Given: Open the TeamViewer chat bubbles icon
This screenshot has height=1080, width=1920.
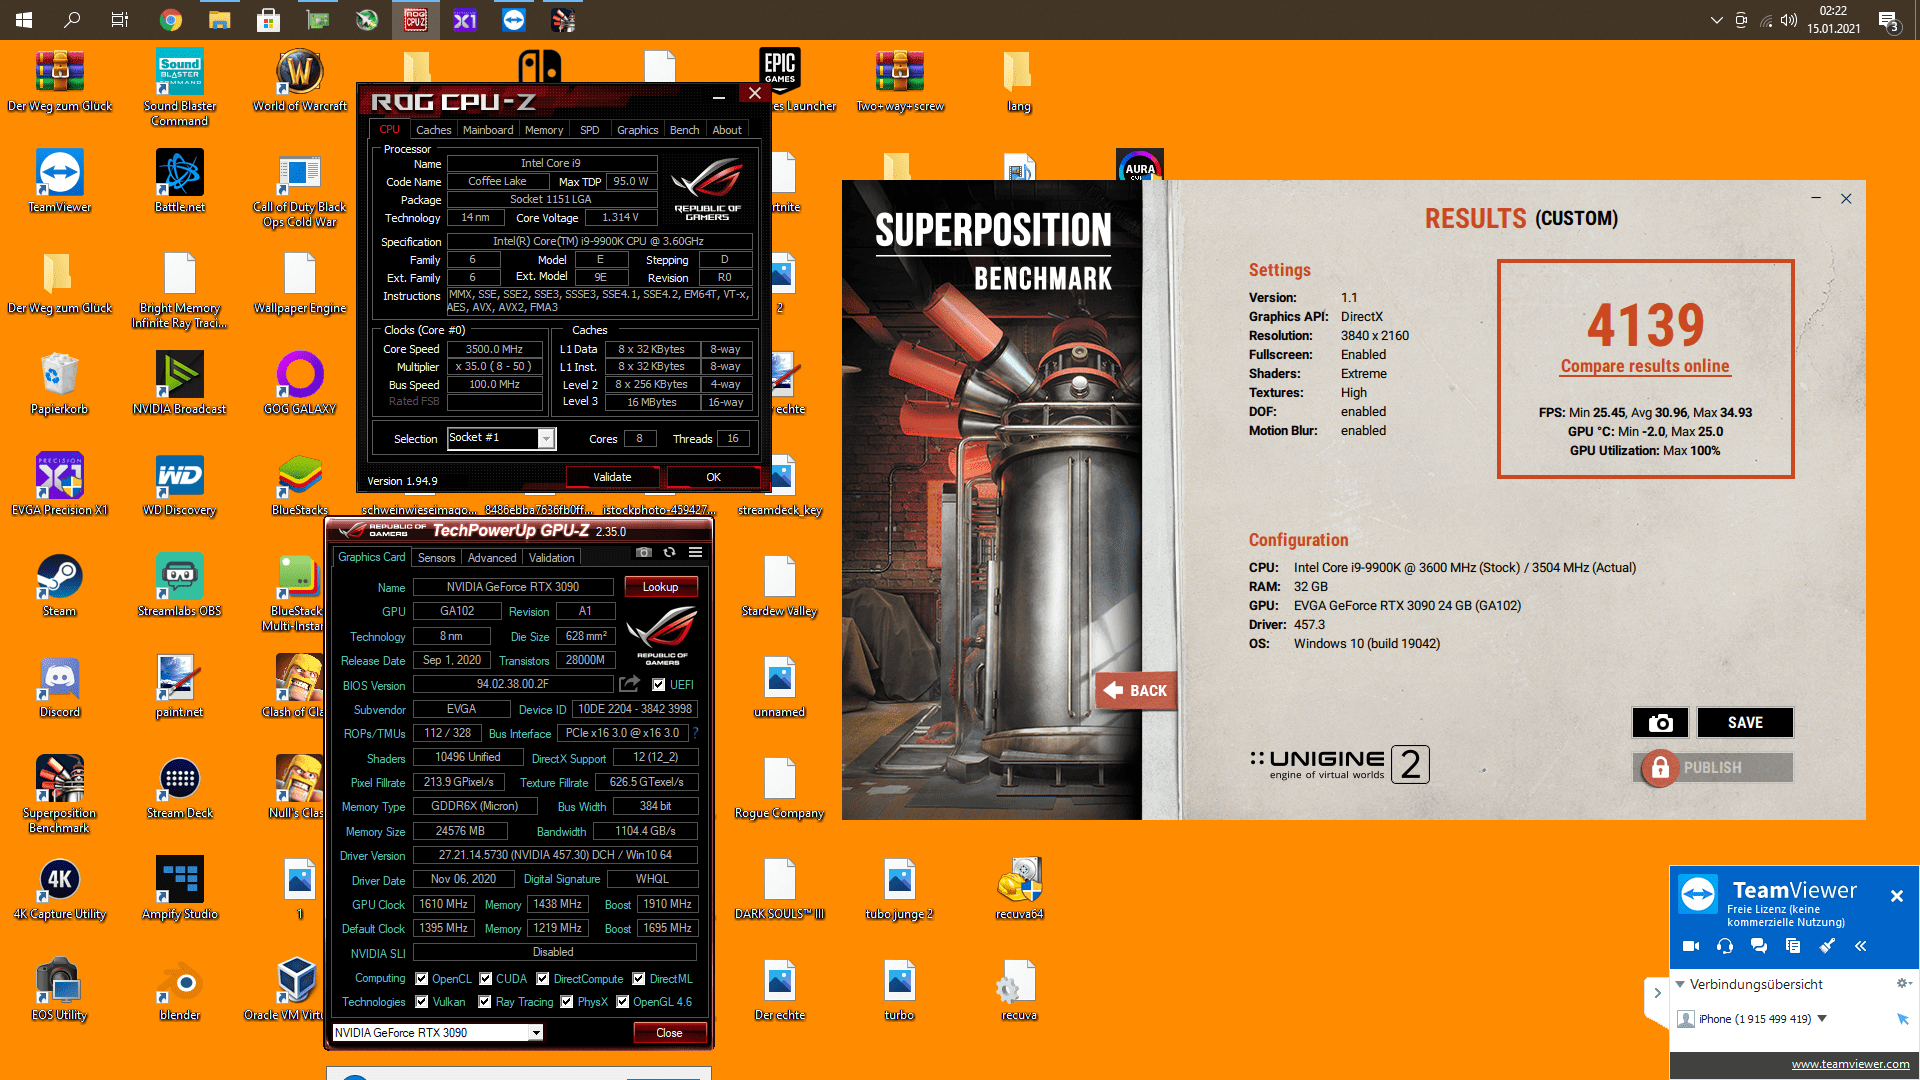Looking at the screenshot, I should 1759,946.
